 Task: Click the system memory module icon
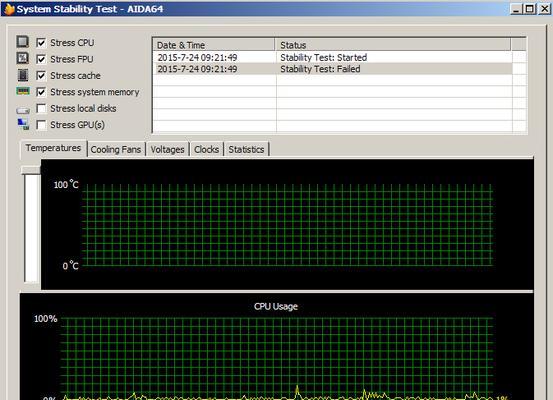pos(23,91)
